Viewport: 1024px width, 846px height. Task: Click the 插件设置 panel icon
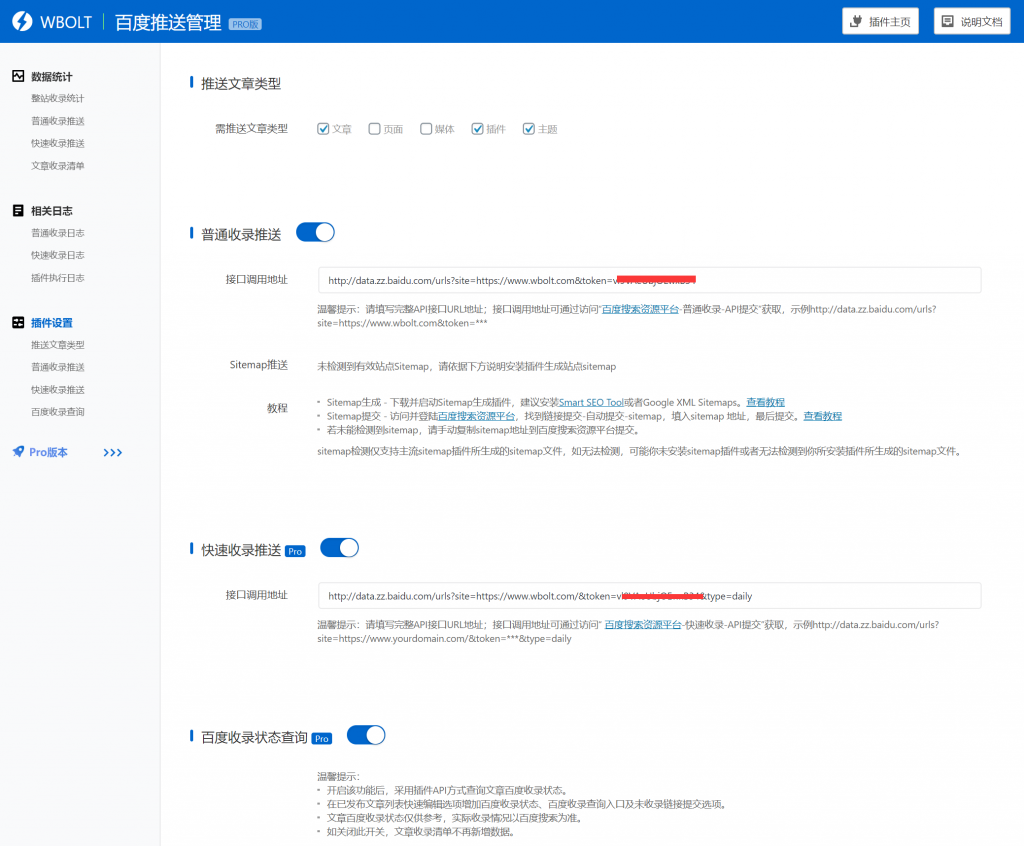17,323
